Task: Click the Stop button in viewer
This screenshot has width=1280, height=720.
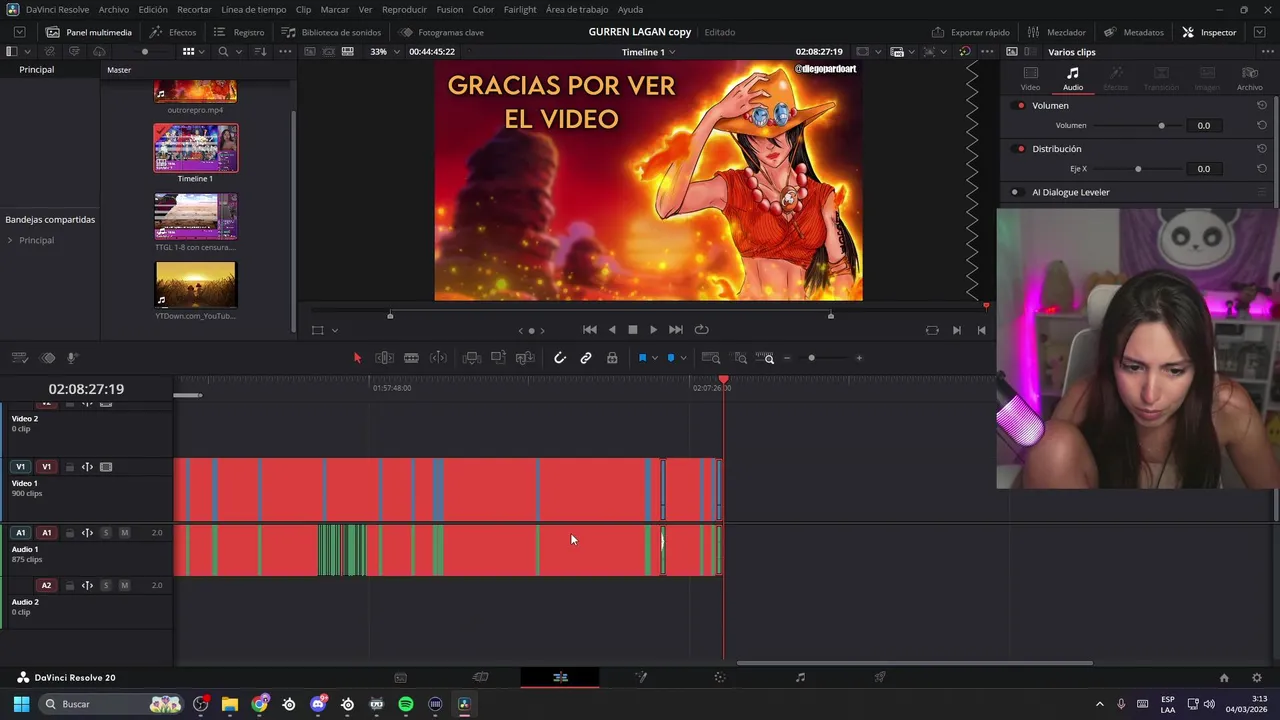Action: coord(633,330)
